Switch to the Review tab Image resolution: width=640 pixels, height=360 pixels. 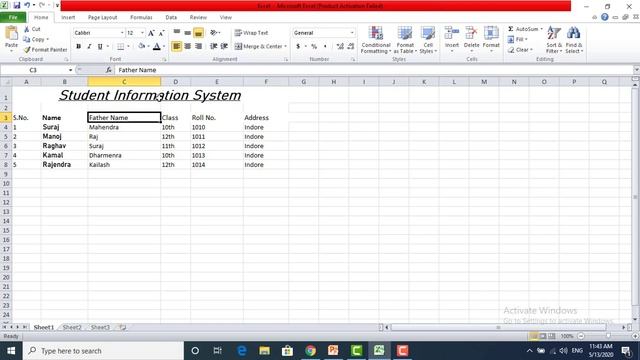point(198,18)
